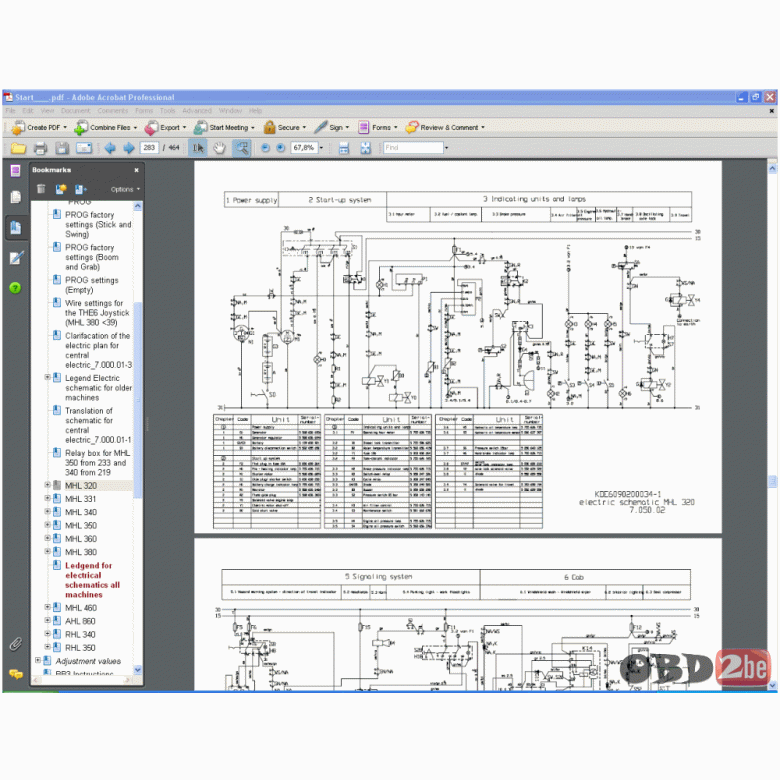Choose the Select tool icon

click(x=198, y=148)
